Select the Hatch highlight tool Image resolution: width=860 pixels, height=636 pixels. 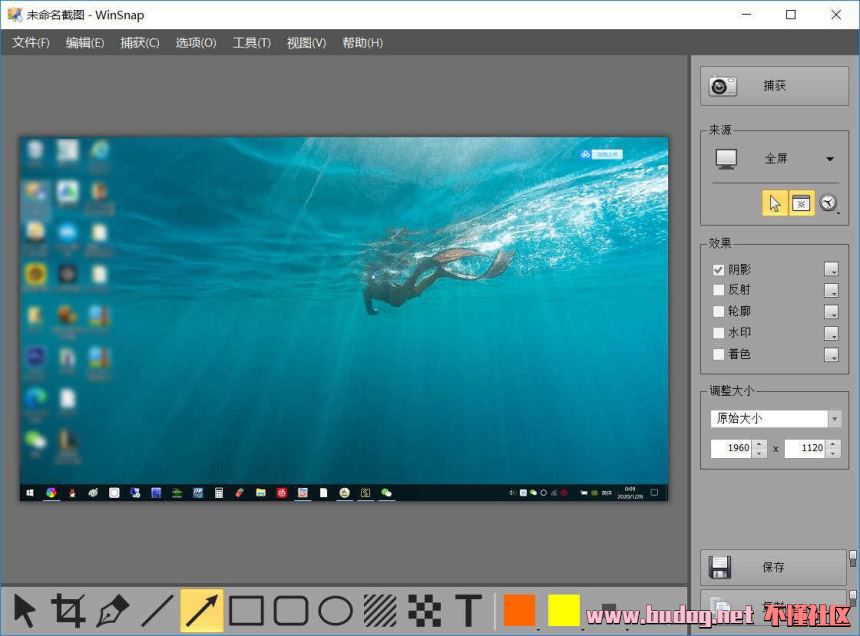pos(380,610)
